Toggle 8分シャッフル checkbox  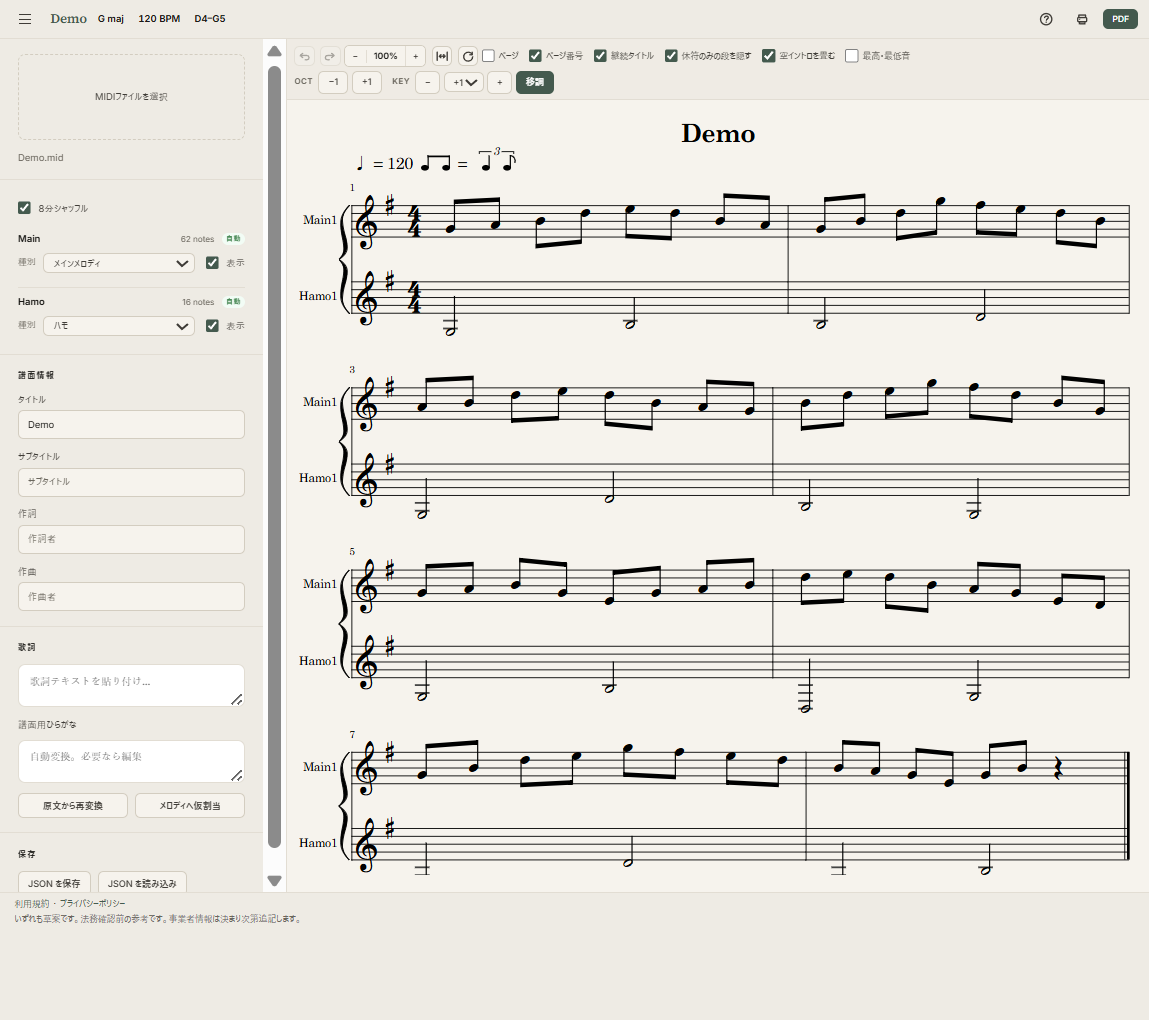click(x=24, y=208)
